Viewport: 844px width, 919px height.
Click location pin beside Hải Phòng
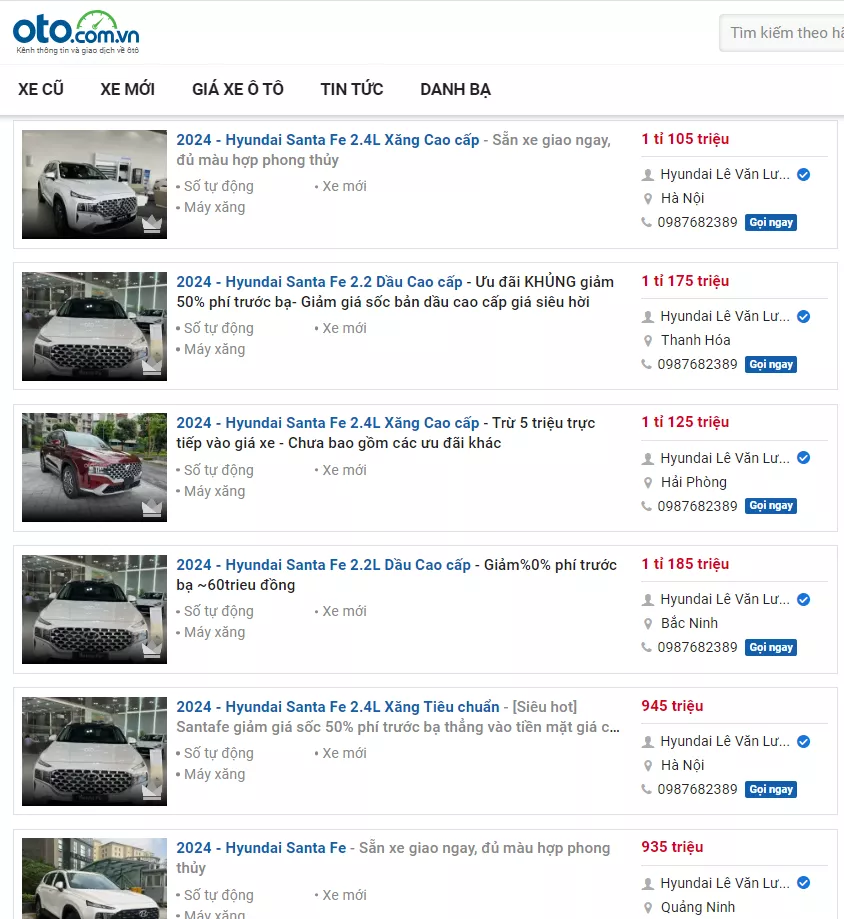tap(648, 482)
